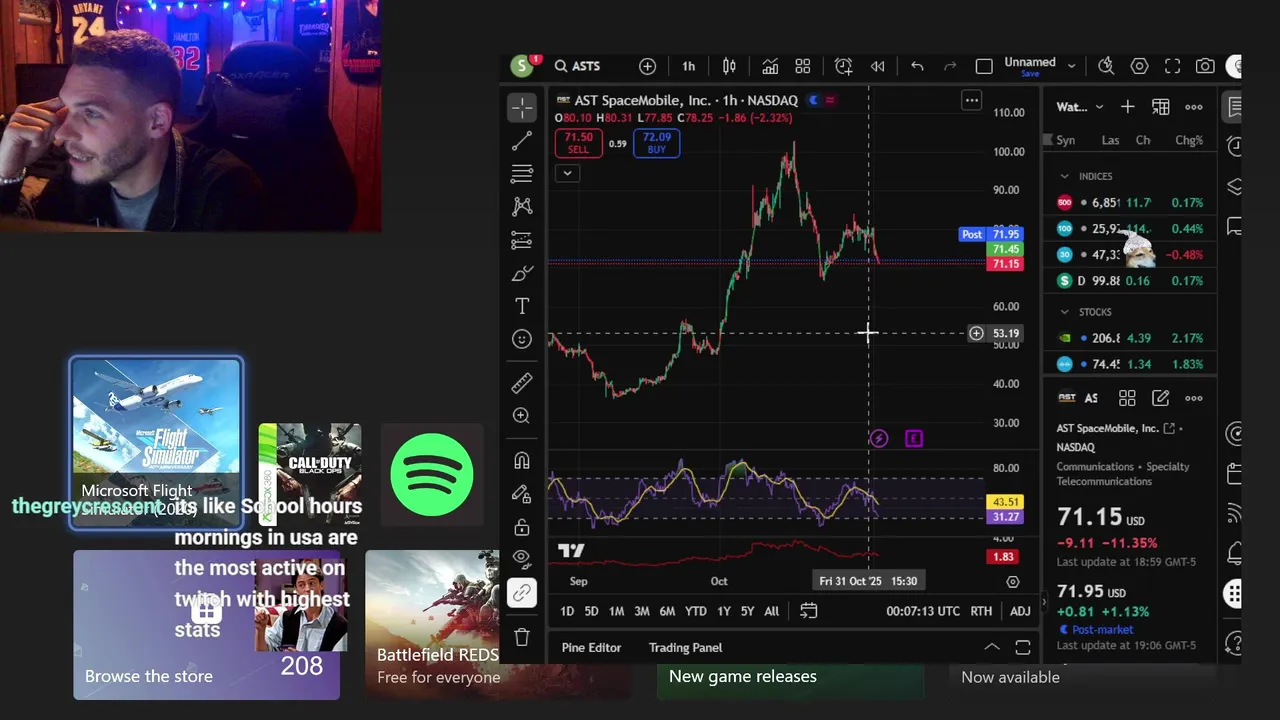Select the crosshair cursor tool
1280x720 pixels.
click(522, 107)
